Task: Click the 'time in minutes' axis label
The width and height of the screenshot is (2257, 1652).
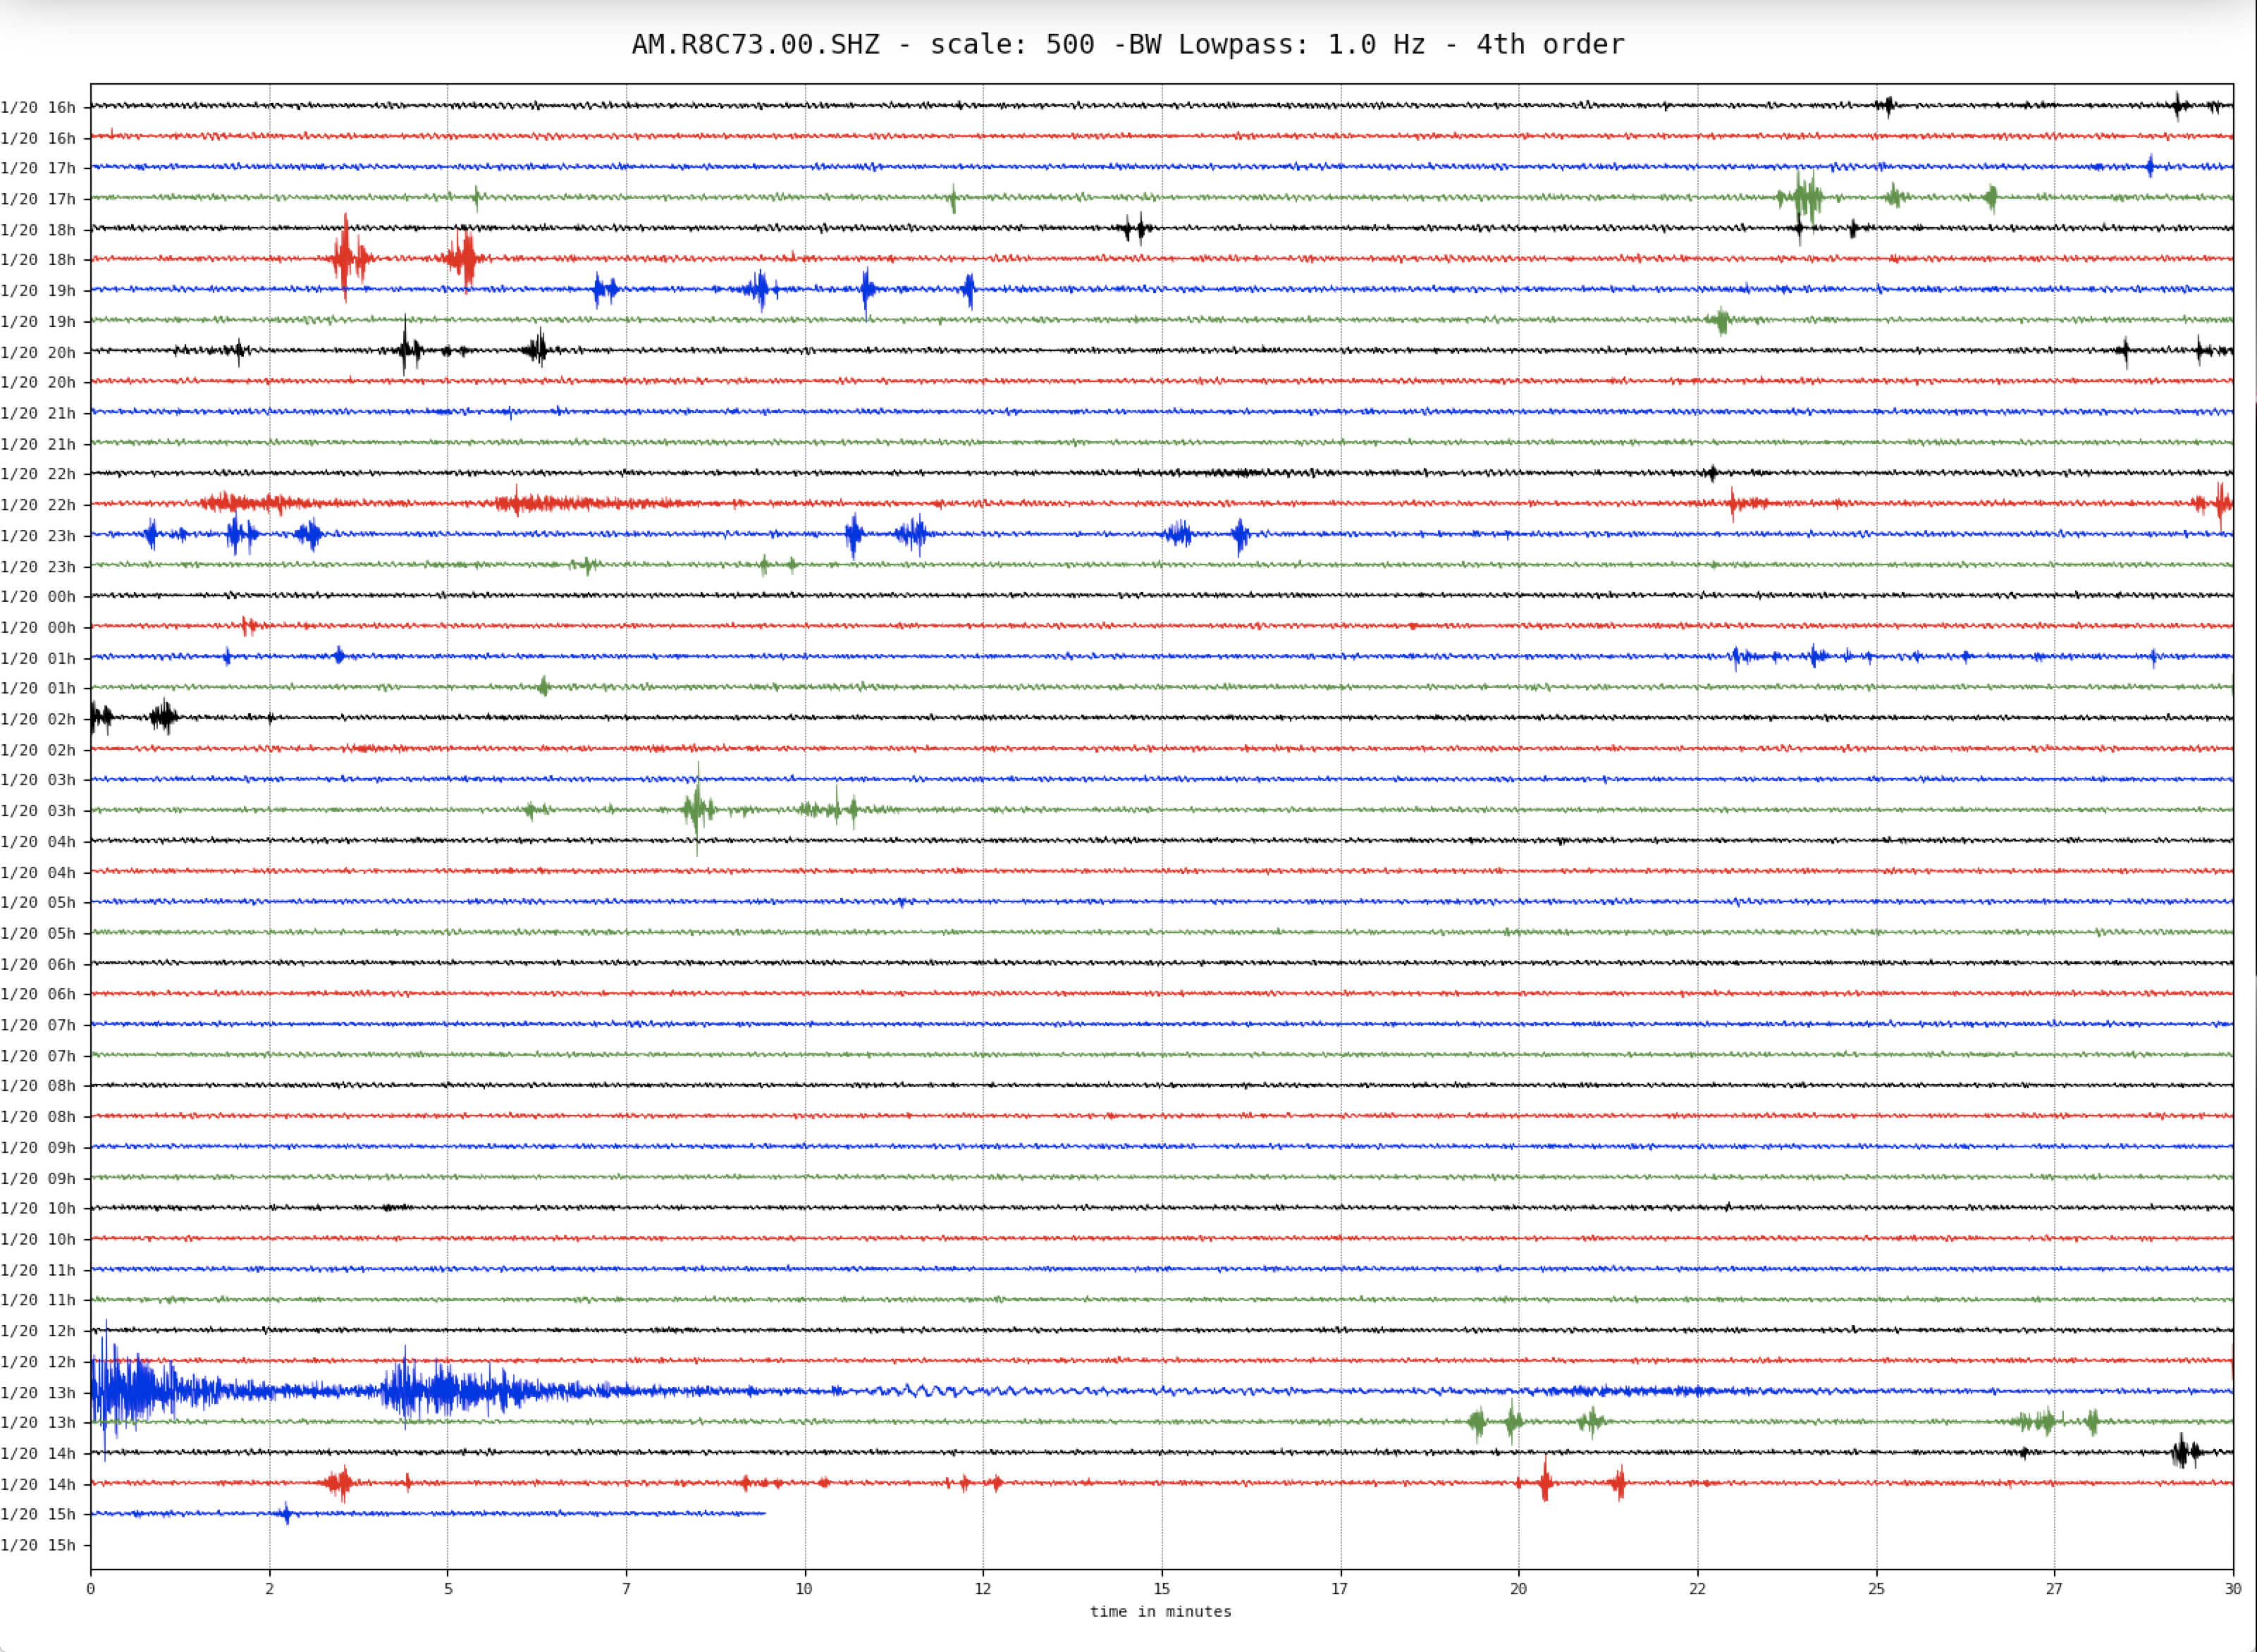Action: coord(1160,1611)
